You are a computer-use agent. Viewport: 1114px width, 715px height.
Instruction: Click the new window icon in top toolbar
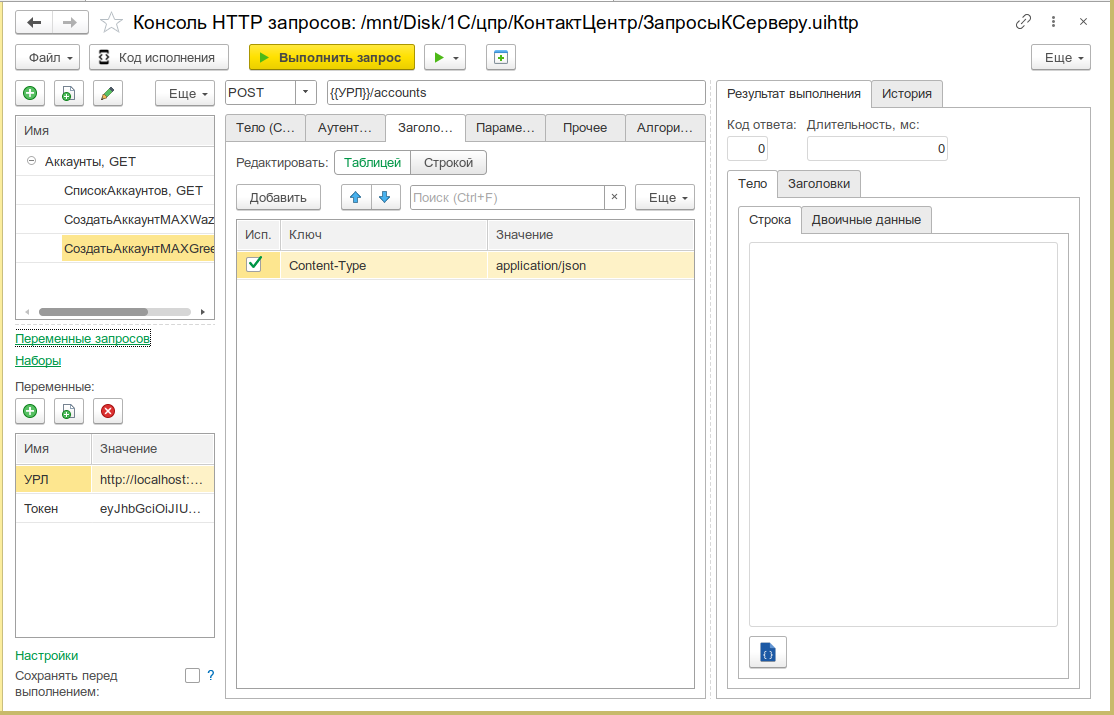(501, 58)
